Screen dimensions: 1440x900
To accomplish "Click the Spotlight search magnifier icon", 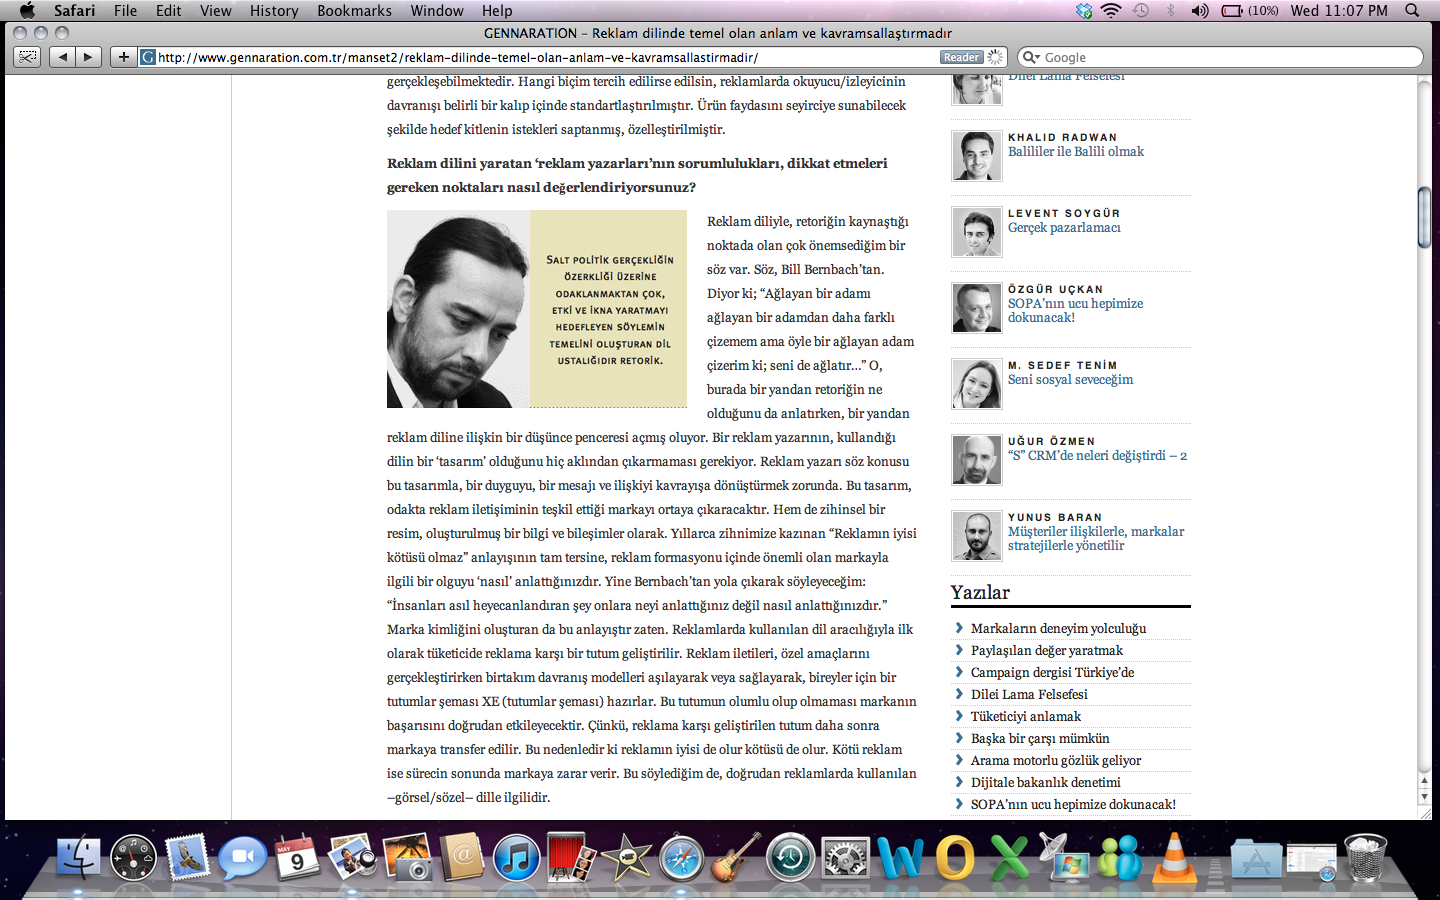I will 1412,10.
